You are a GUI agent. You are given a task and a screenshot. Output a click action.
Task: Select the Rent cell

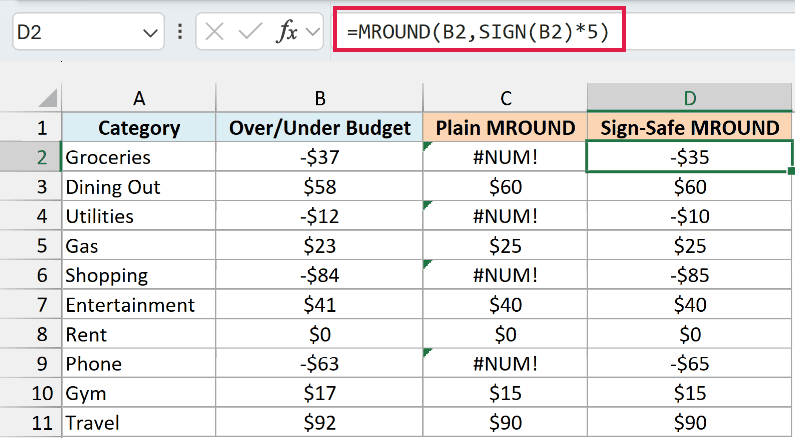139,334
